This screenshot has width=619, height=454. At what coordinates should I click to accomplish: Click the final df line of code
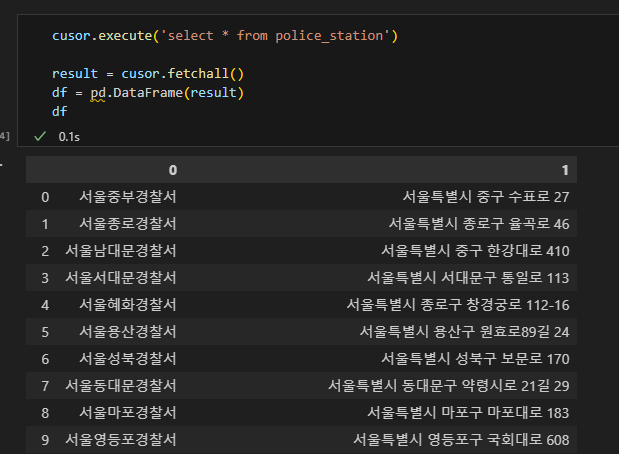point(60,112)
